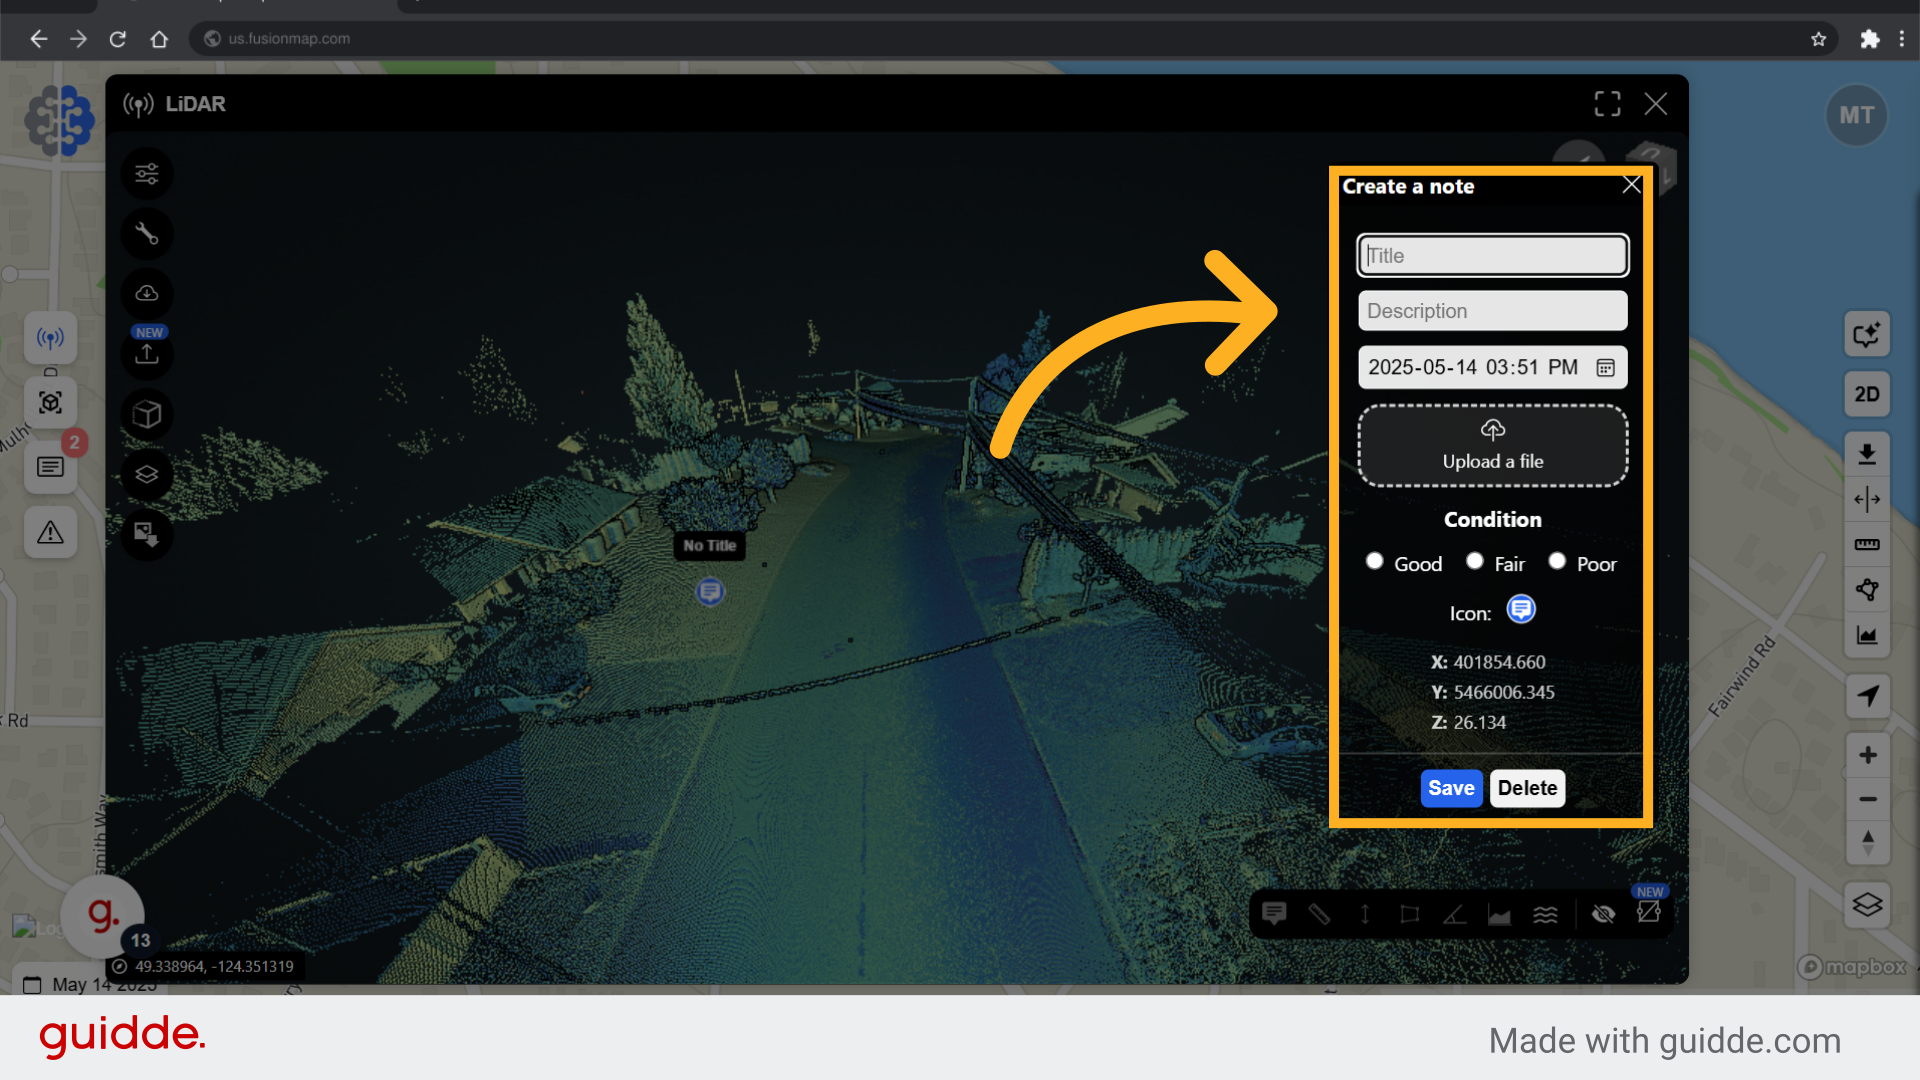Click the Delete button
Viewport: 1920px width, 1080px height.
click(1527, 788)
